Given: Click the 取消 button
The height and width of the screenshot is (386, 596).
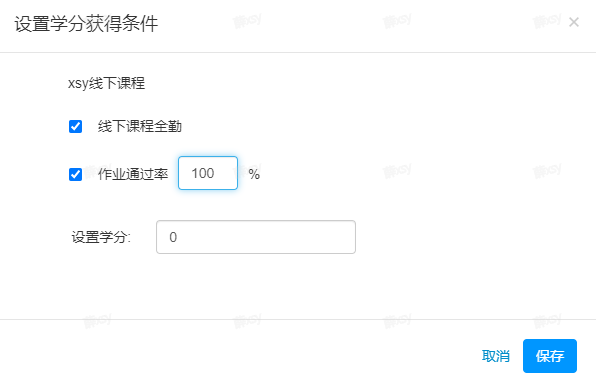Looking at the screenshot, I should pyautogui.click(x=496, y=356).
